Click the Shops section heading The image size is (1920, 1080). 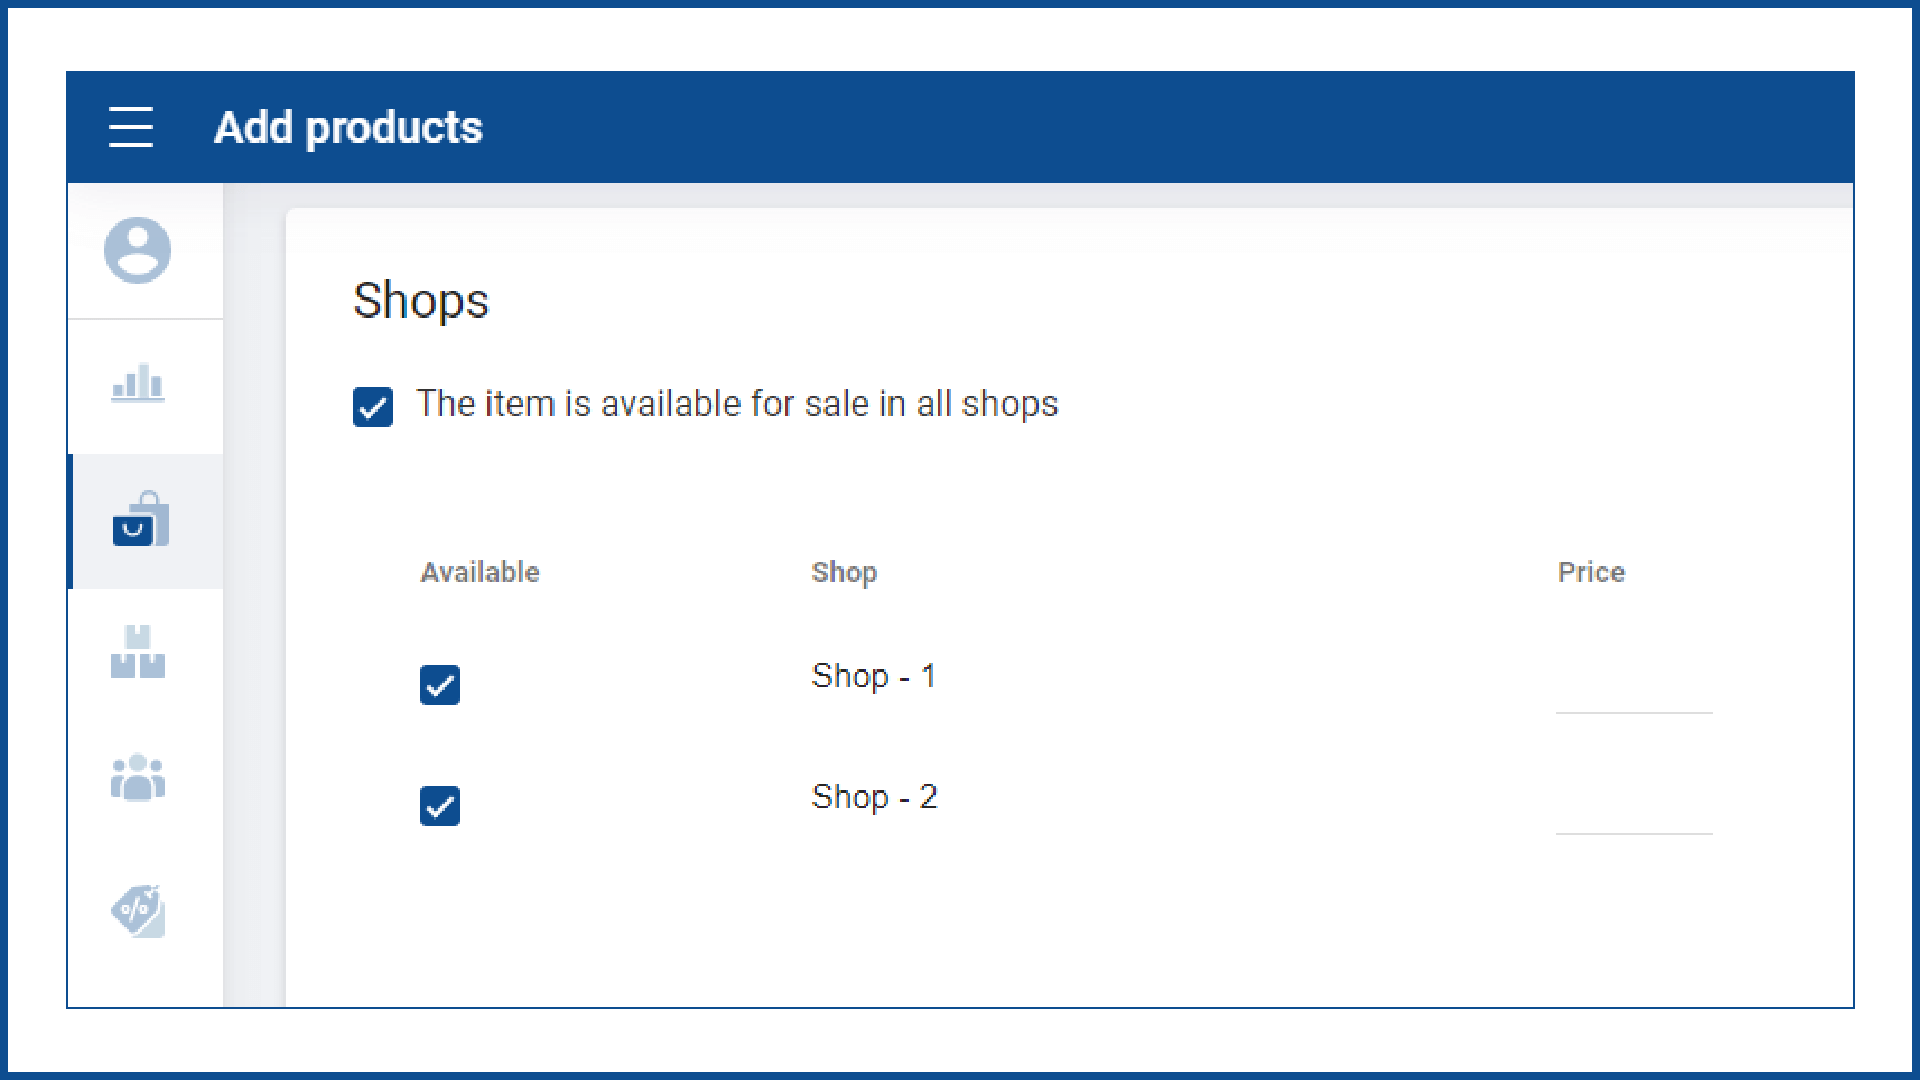coord(421,301)
